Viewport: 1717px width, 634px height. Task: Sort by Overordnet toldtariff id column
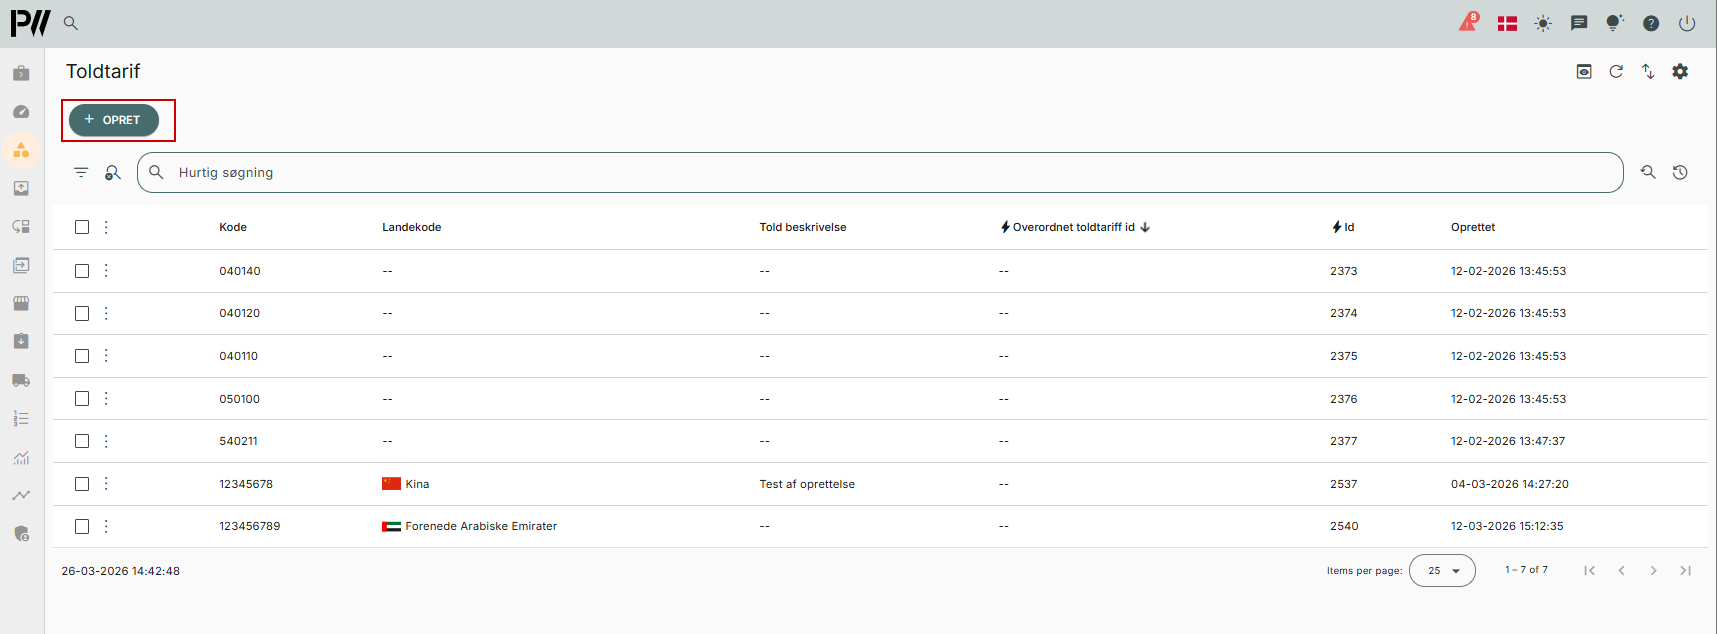[x=1074, y=227]
